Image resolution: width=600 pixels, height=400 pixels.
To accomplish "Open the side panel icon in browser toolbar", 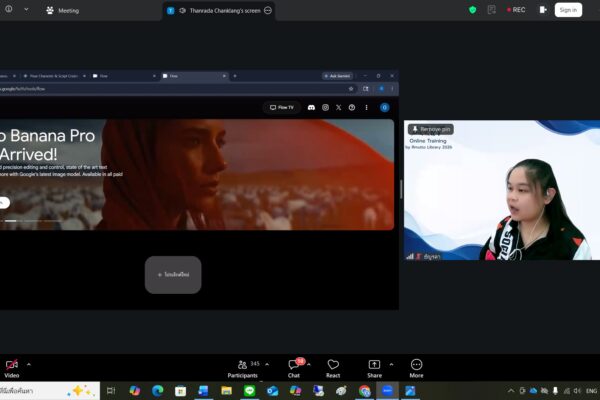I will click(366, 89).
